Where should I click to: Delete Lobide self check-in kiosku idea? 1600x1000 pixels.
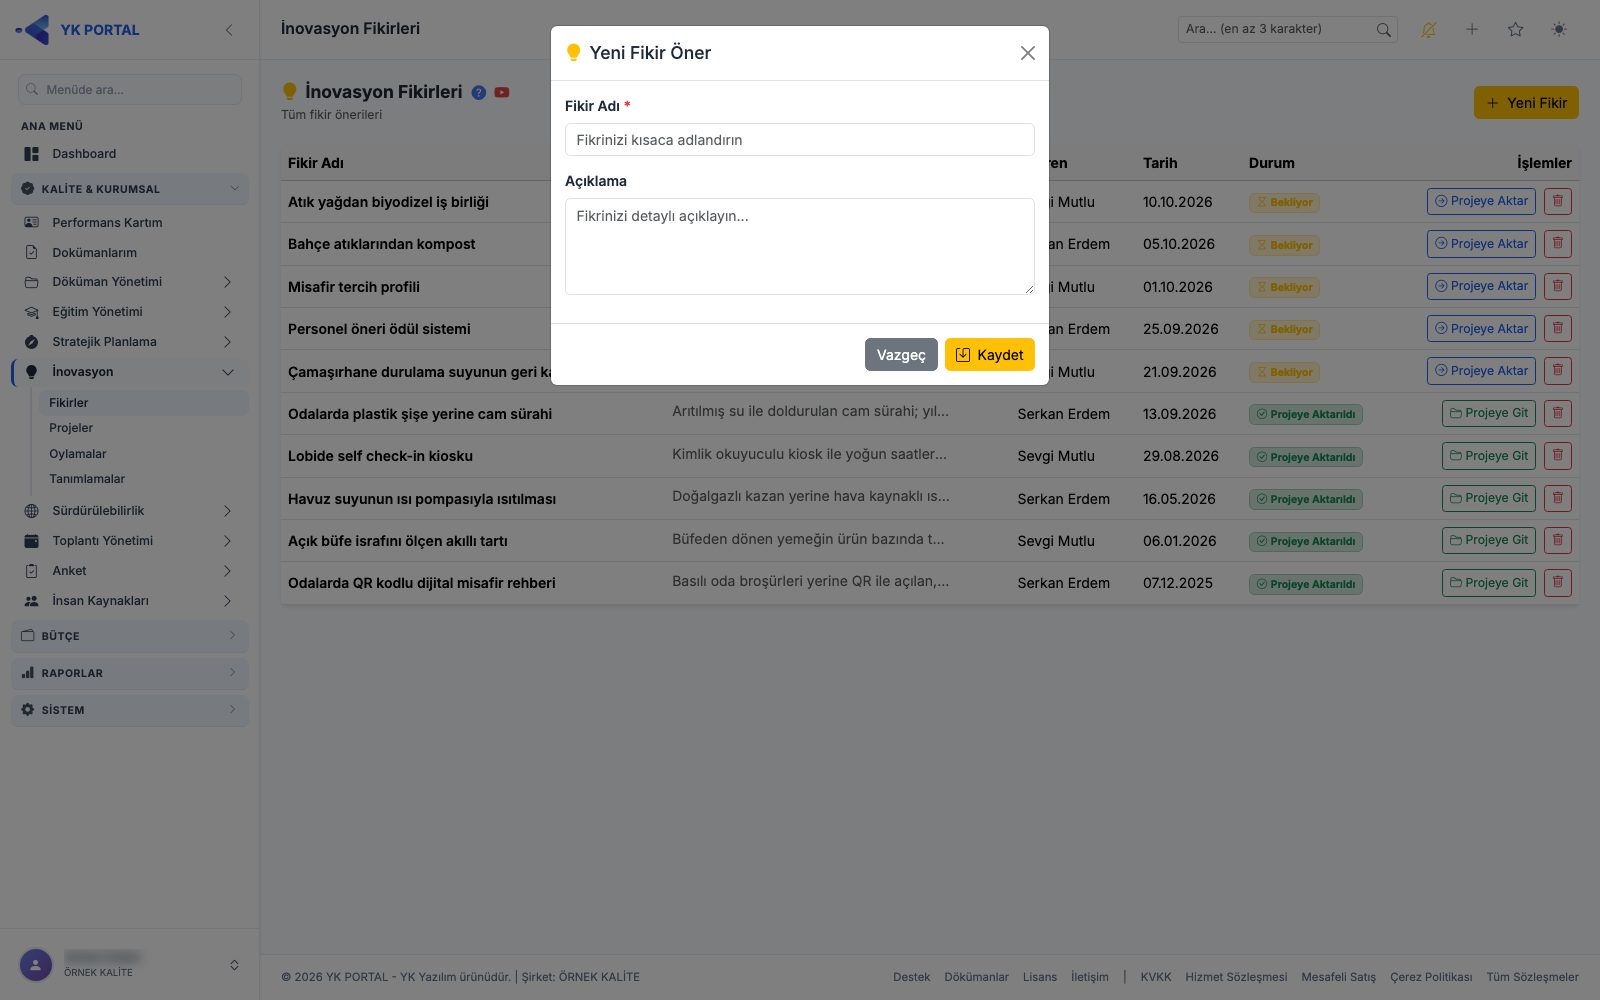[x=1557, y=456]
